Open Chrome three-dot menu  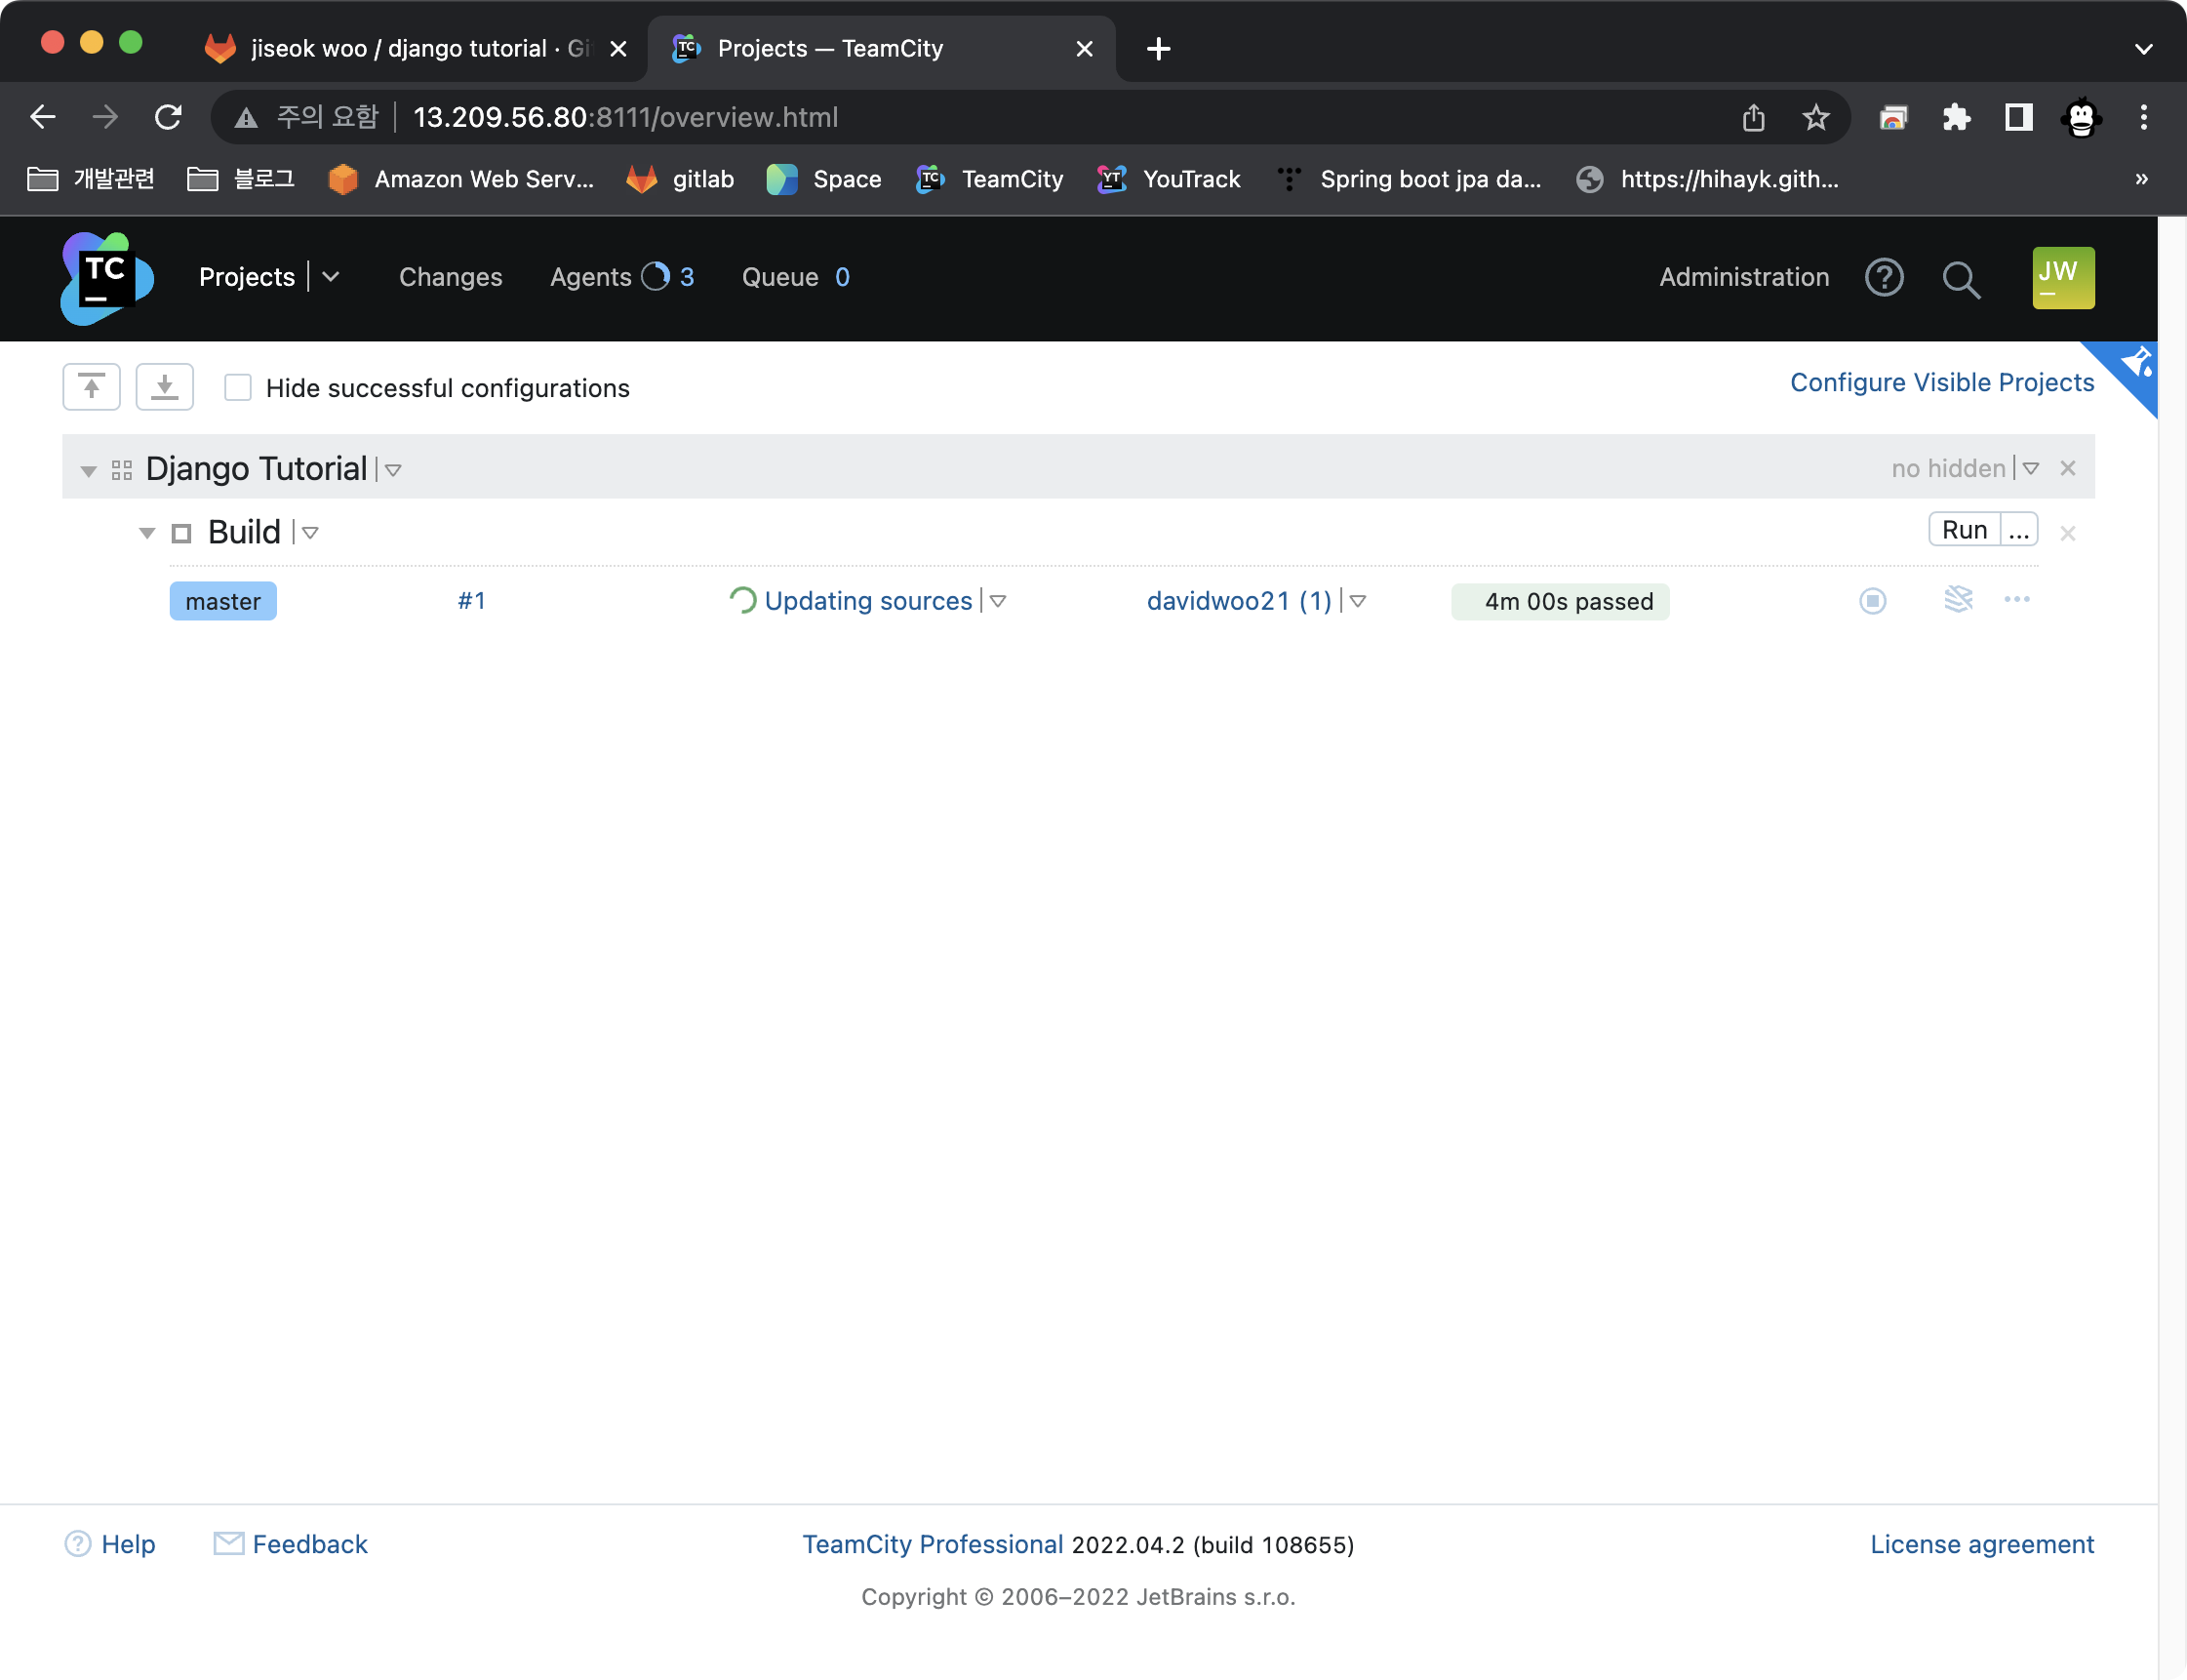(2143, 117)
